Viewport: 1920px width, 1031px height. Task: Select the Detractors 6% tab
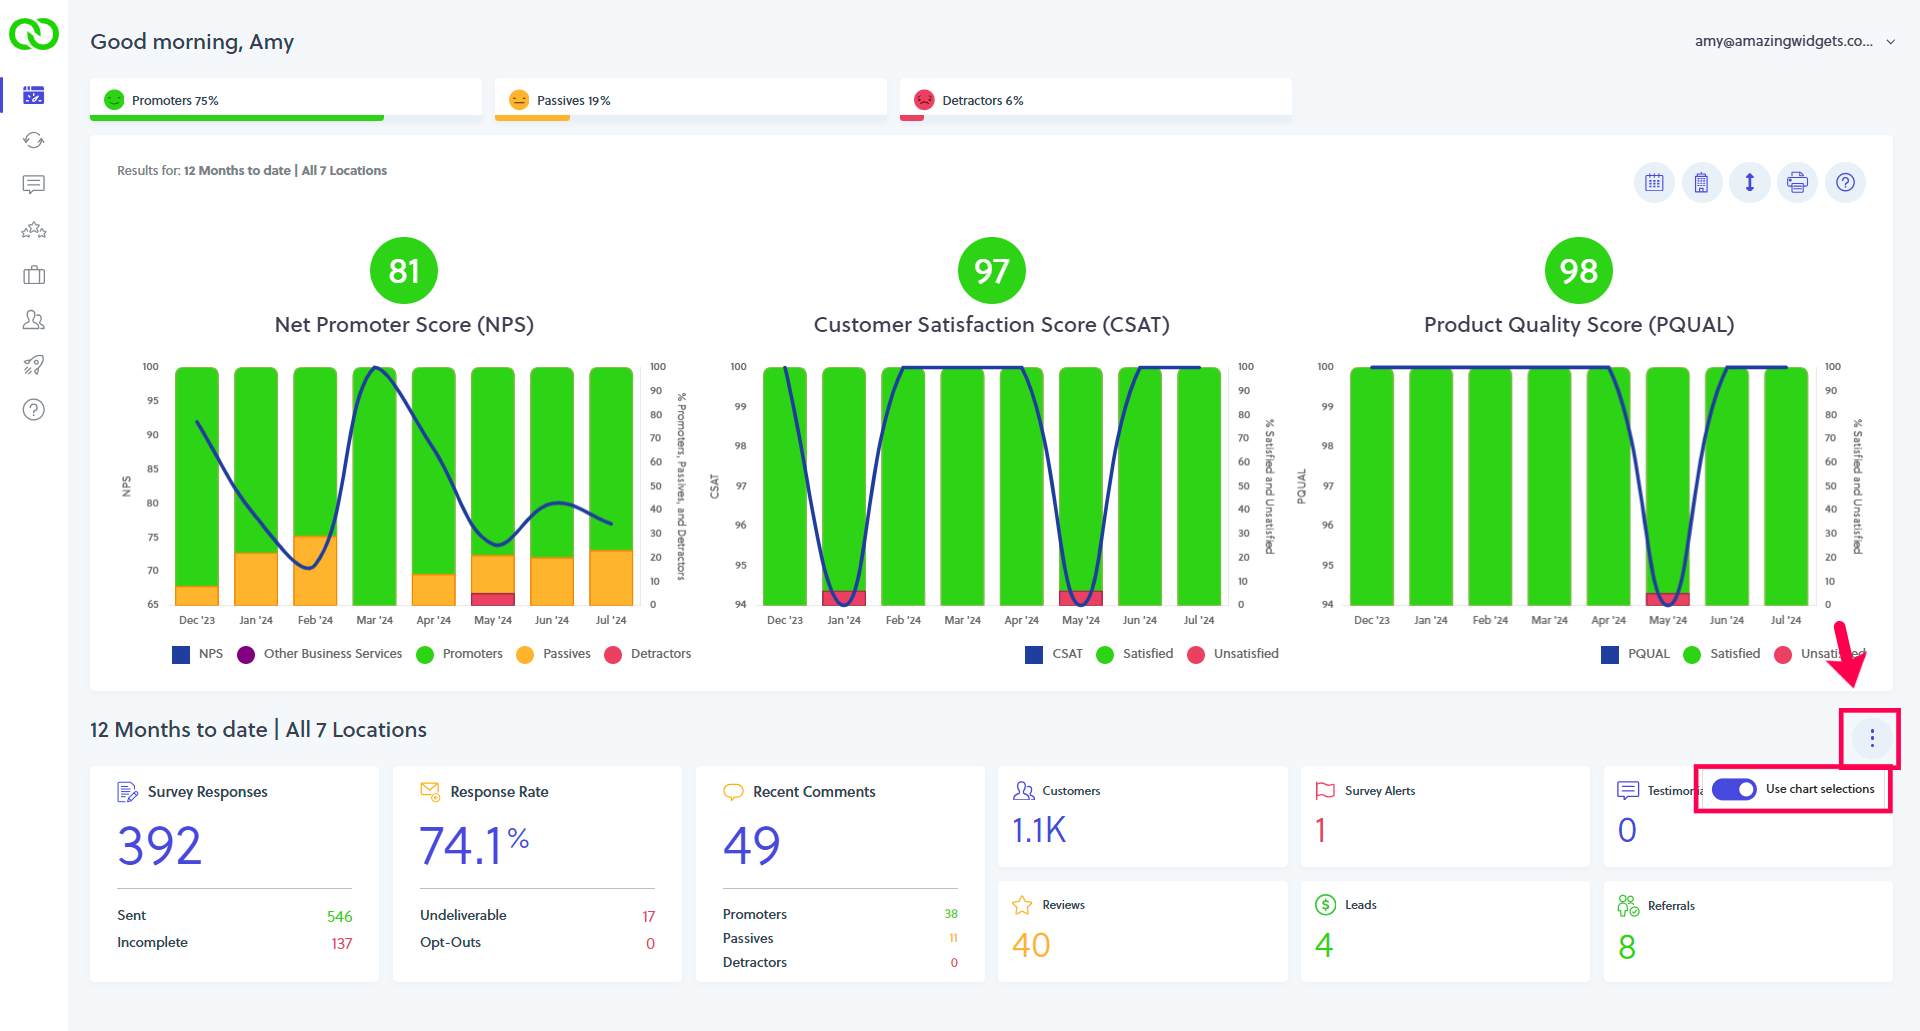(1096, 100)
